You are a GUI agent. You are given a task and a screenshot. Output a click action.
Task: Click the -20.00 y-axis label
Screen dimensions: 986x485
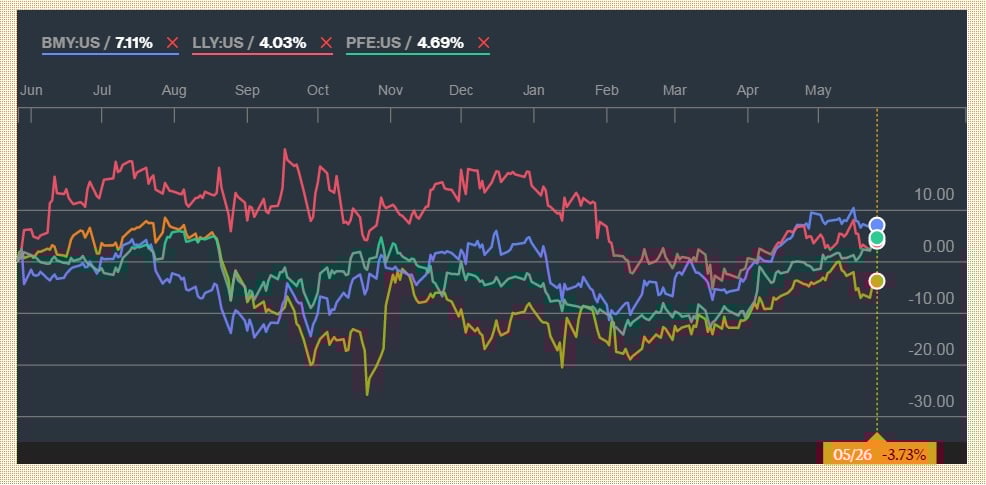coord(933,349)
